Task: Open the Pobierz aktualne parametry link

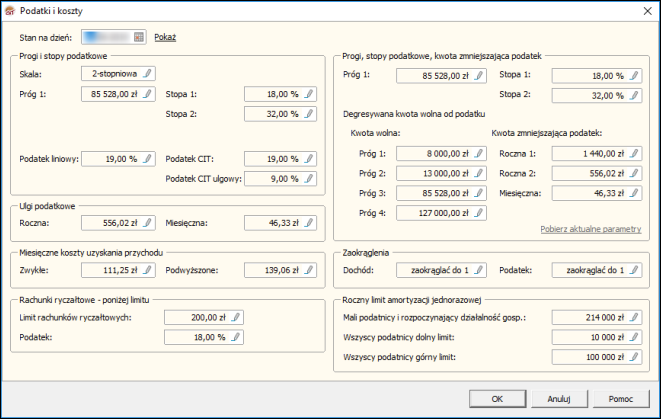Action: click(x=590, y=229)
